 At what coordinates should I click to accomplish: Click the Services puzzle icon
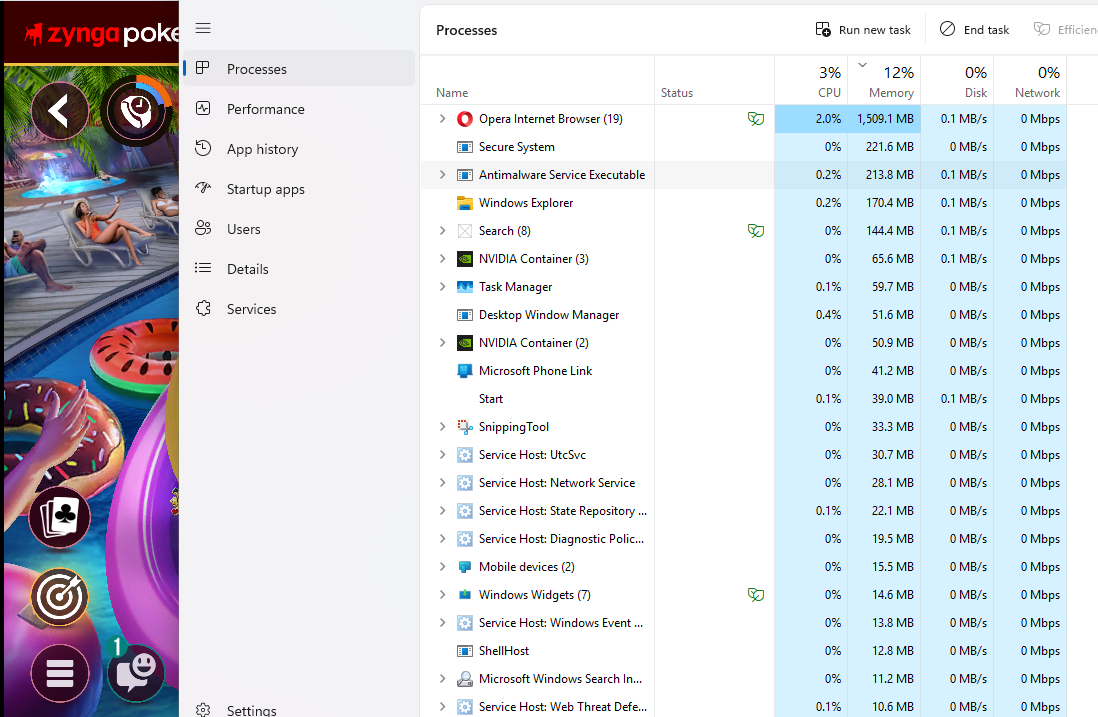tap(203, 308)
